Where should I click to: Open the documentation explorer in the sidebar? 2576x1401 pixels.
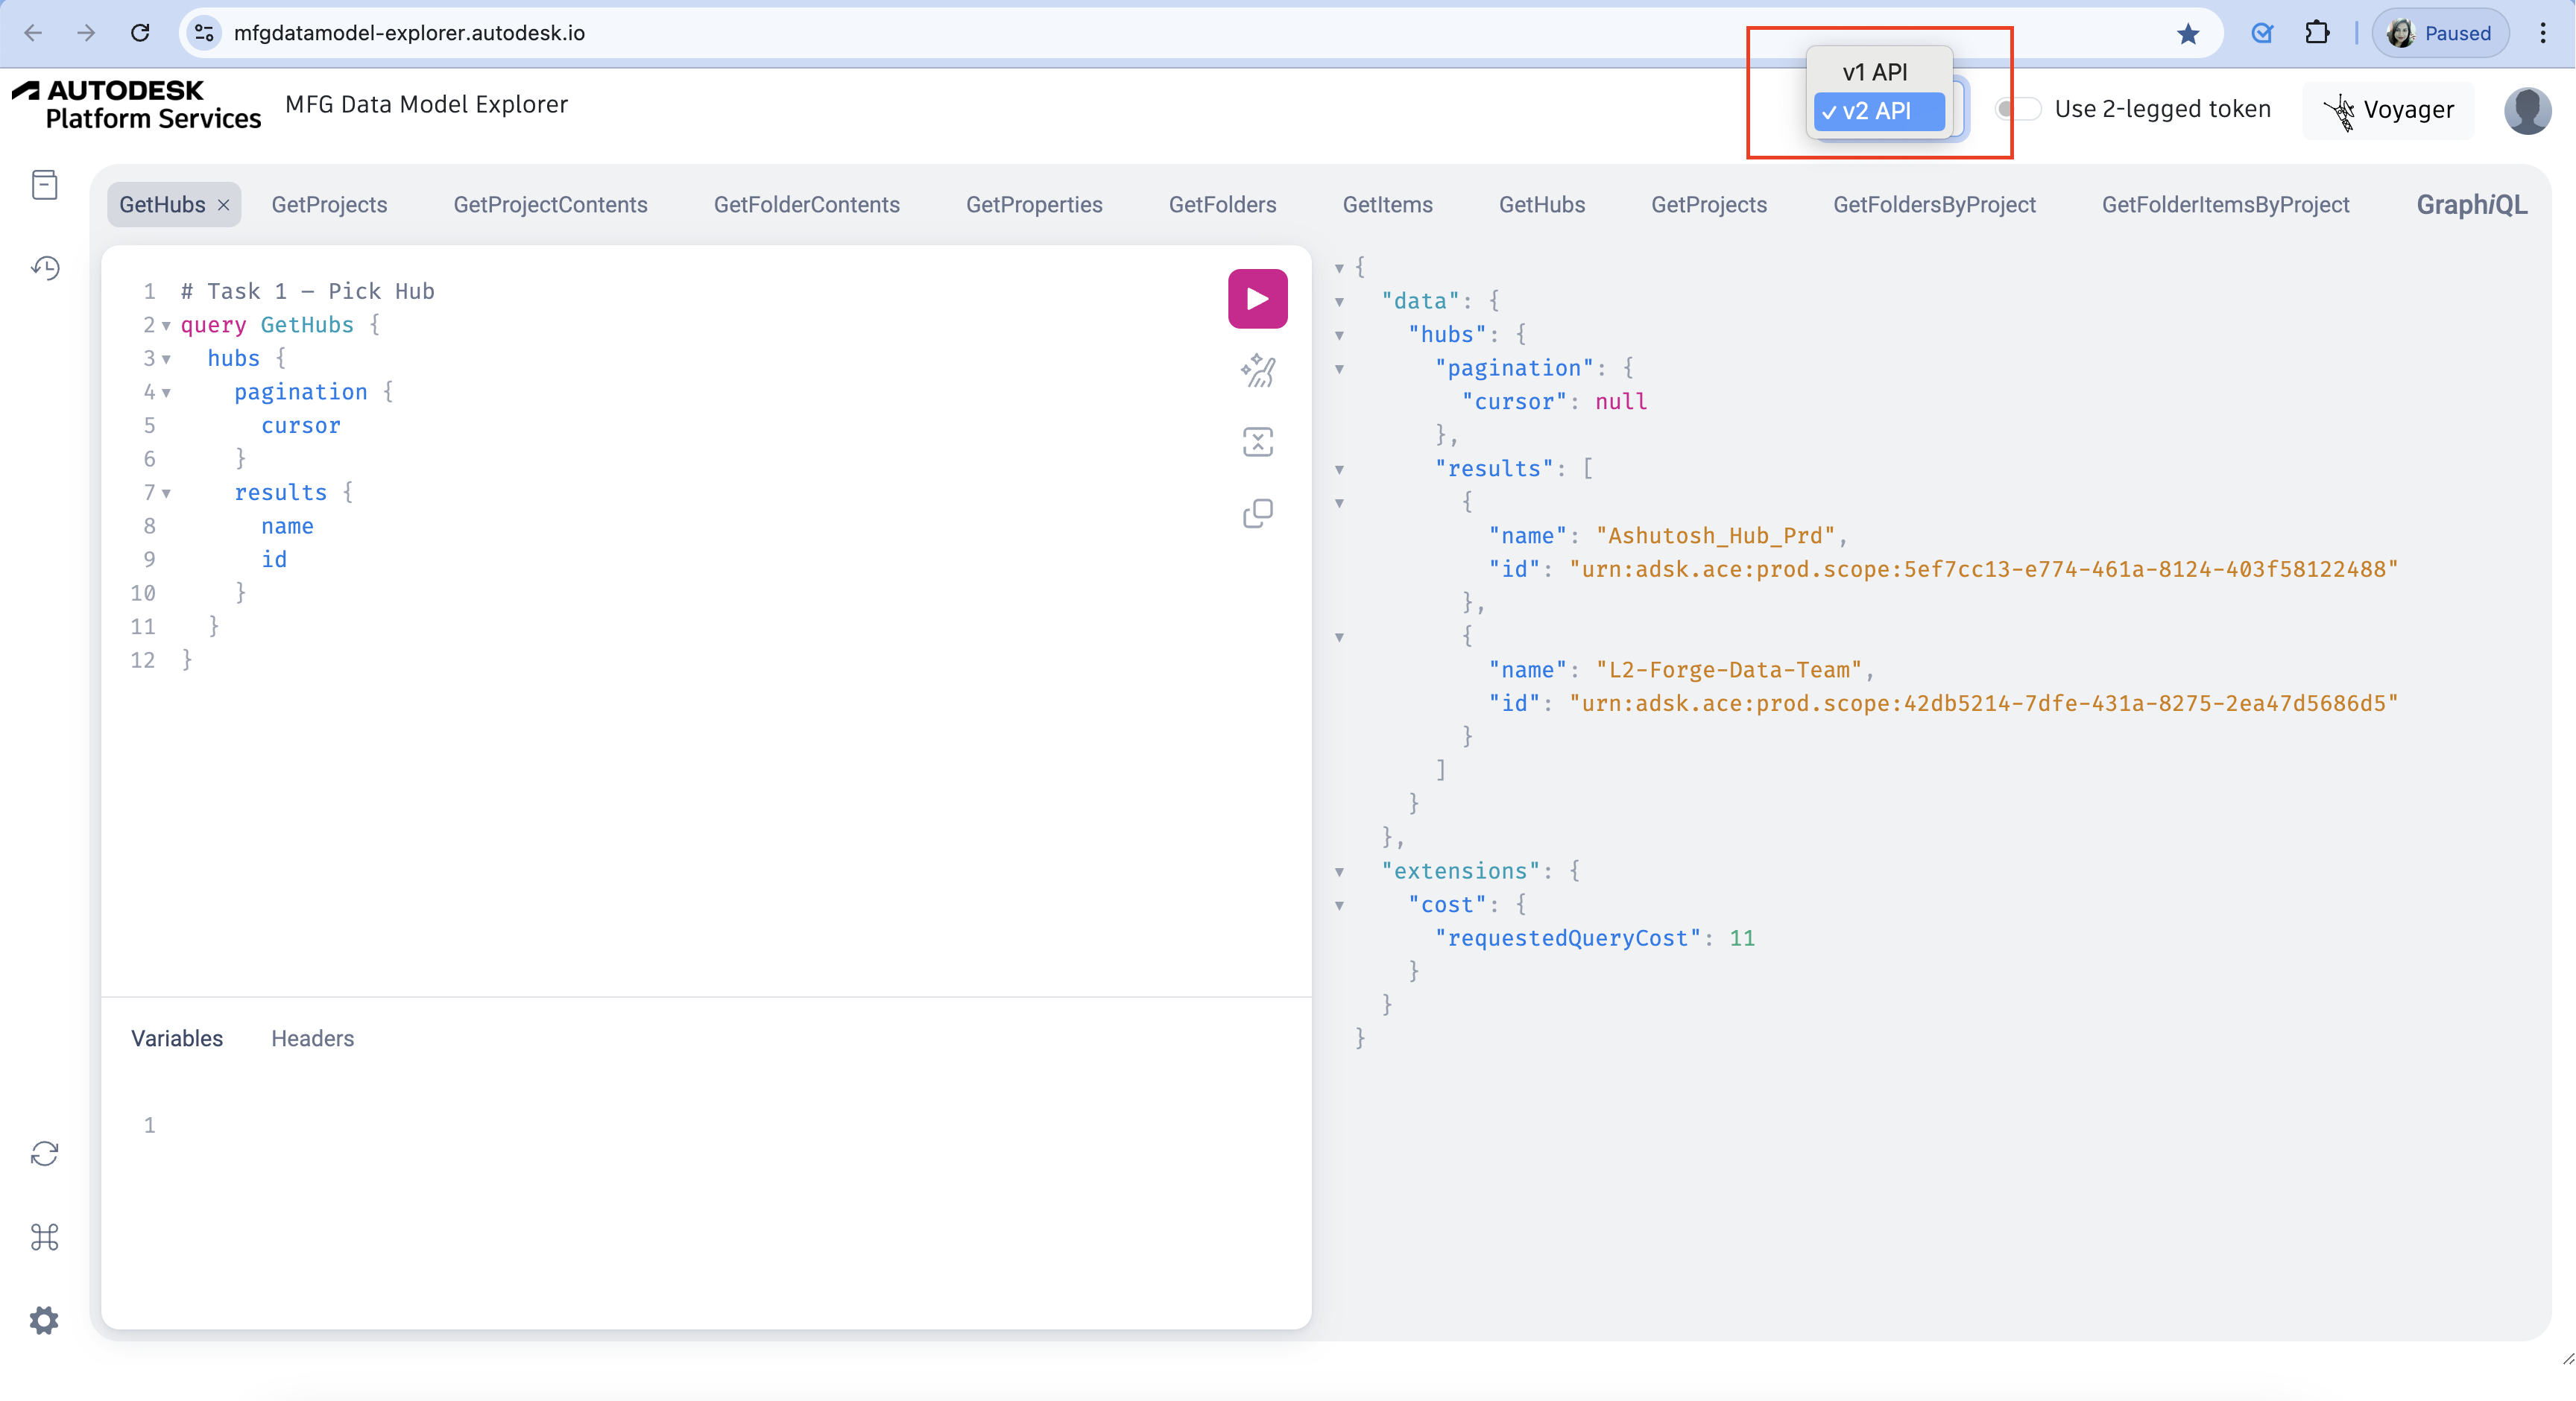coord(45,185)
